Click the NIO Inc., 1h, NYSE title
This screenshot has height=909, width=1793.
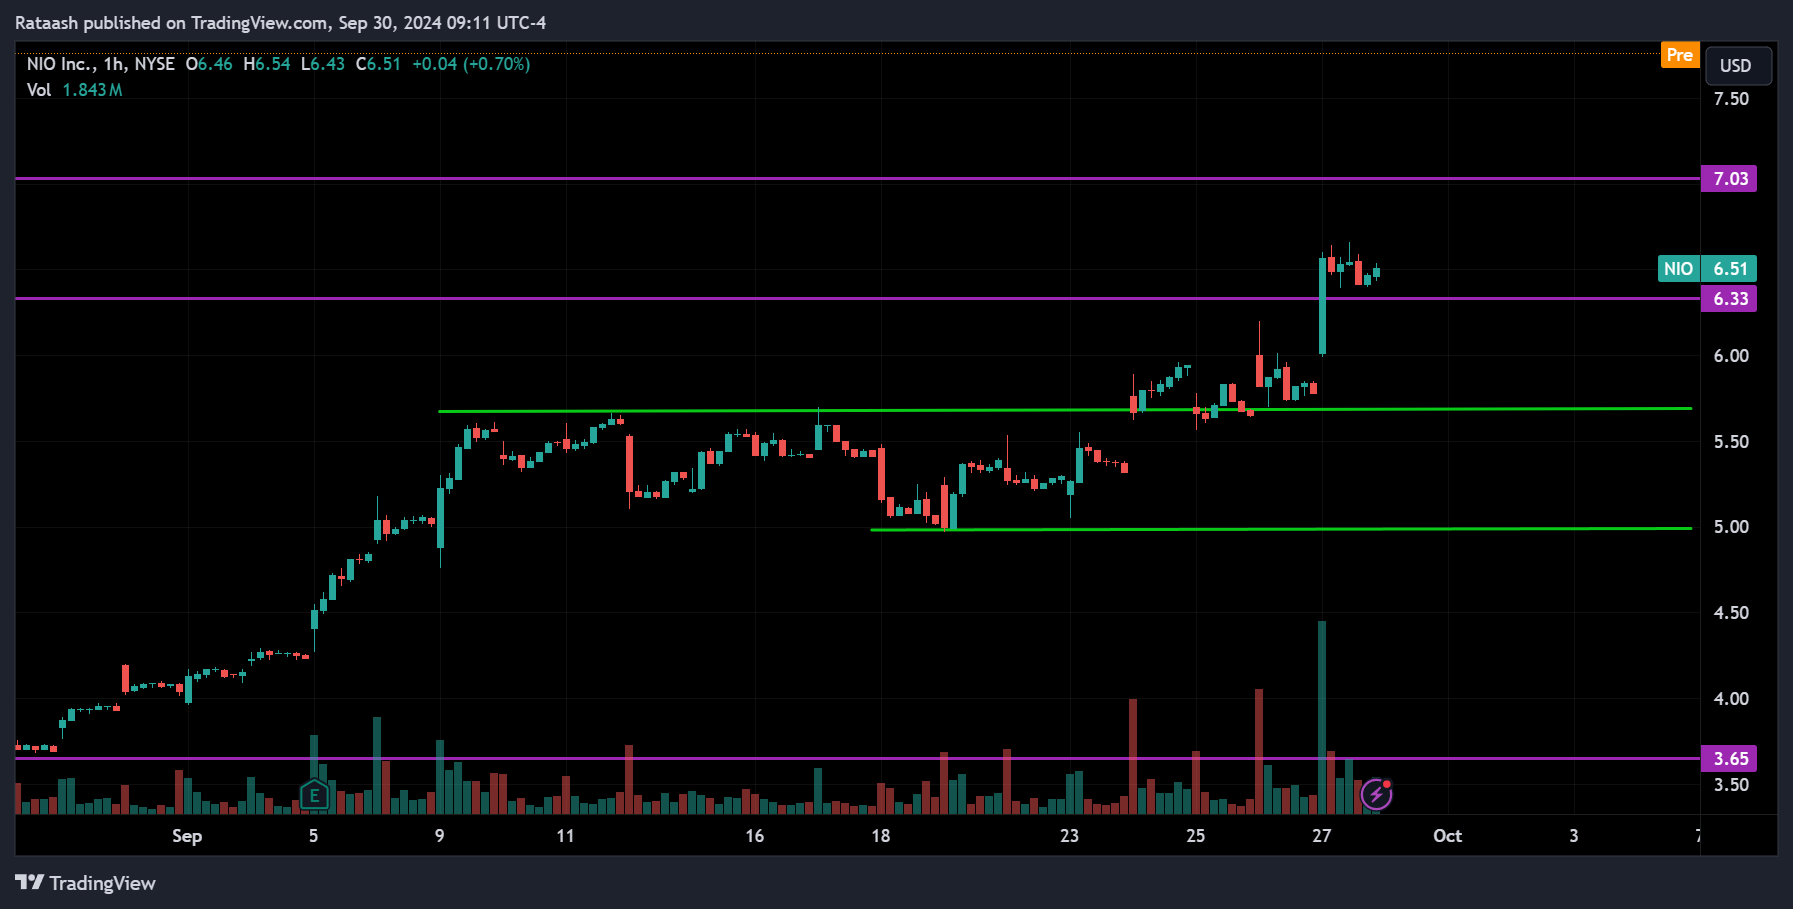tap(100, 64)
